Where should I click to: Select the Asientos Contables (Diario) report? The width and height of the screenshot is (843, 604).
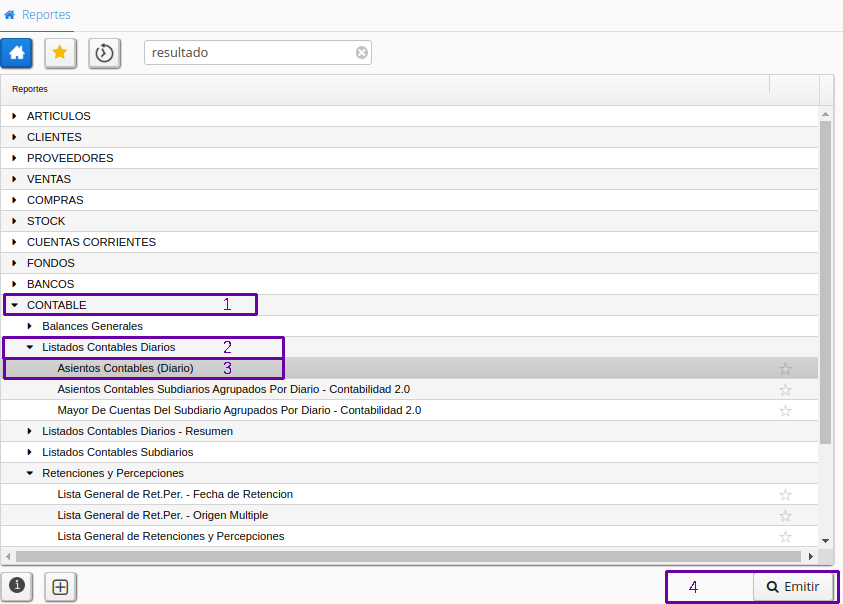[125, 368]
